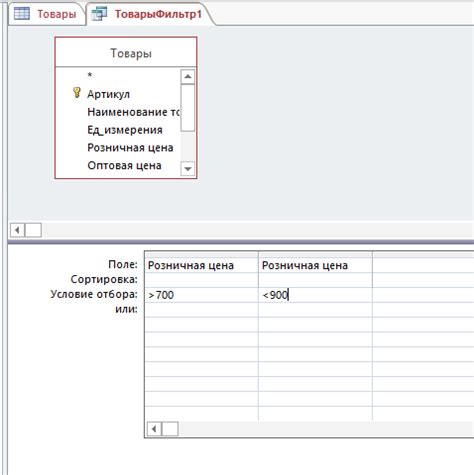Open the first column's Поле cell
Image resolution: width=474 pixels, height=475 pixels.
[x=202, y=265]
